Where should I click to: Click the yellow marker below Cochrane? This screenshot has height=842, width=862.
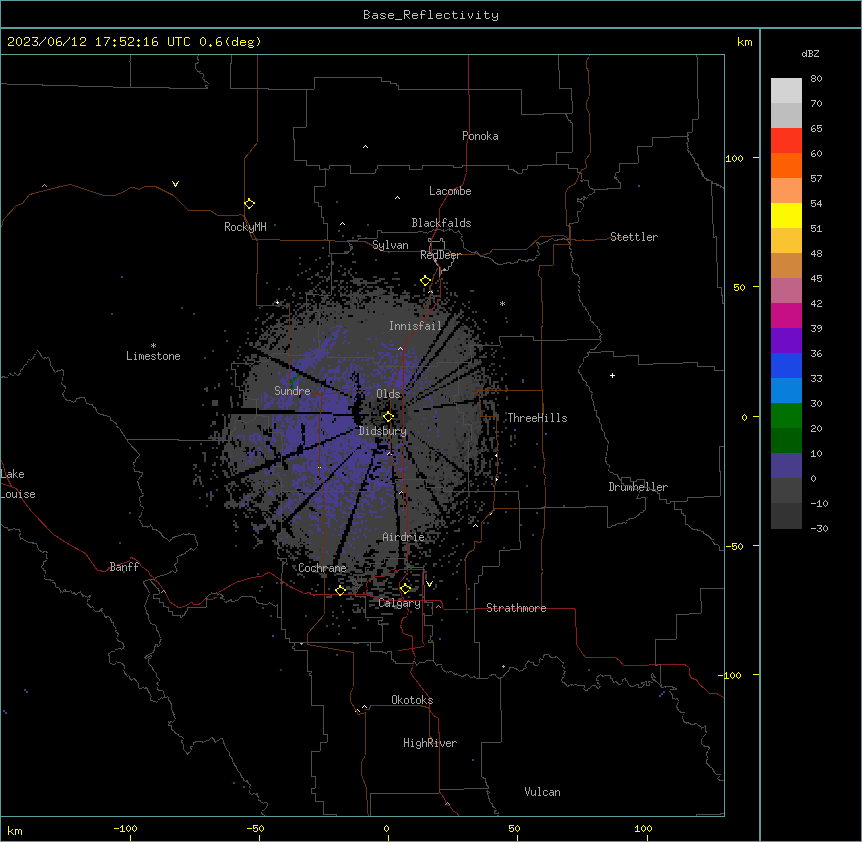[x=340, y=590]
